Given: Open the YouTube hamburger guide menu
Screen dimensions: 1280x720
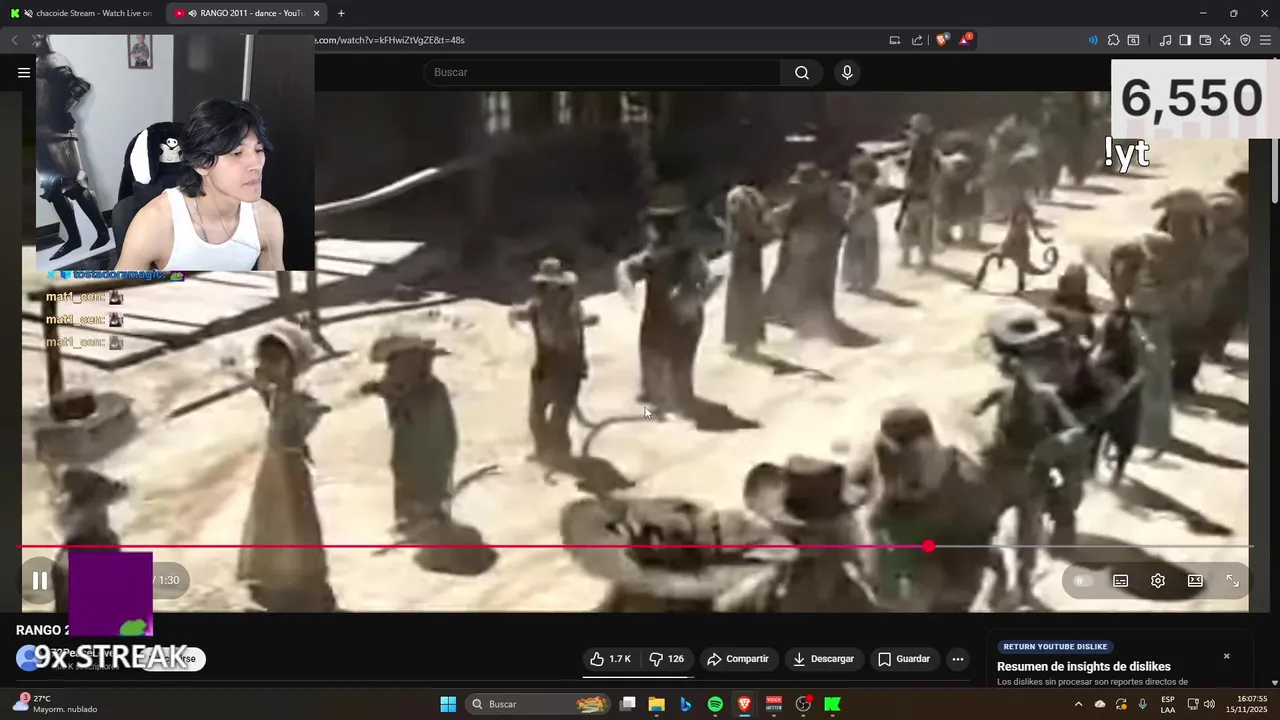Looking at the screenshot, I should tap(24, 72).
